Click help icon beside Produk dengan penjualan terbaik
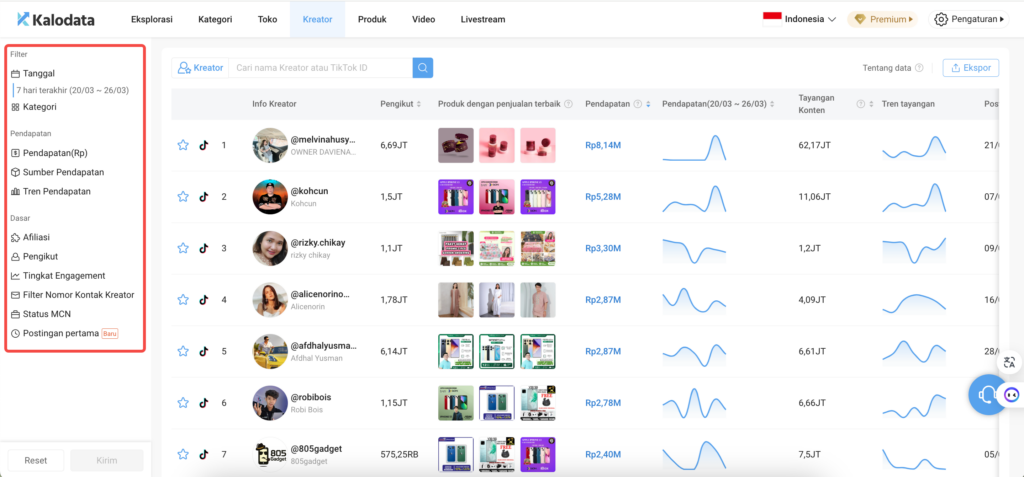 [568, 104]
